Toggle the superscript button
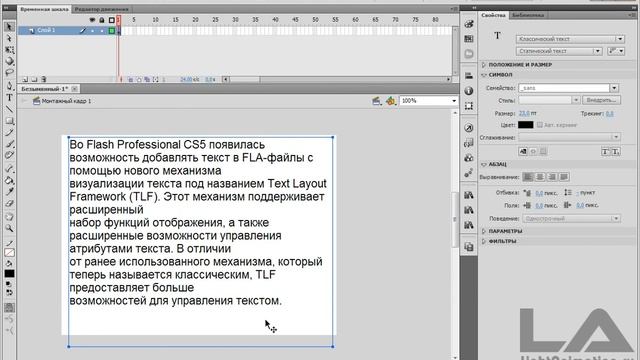Viewport: 640px width, 360px height. point(606,151)
